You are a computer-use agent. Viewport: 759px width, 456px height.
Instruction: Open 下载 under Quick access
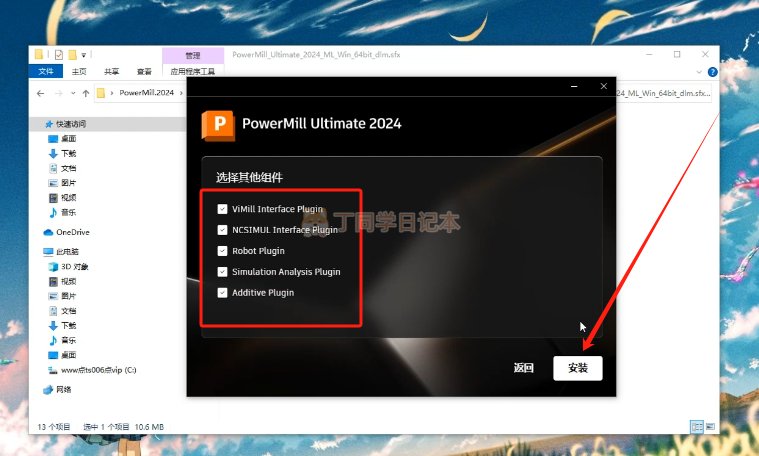(x=68, y=153)
